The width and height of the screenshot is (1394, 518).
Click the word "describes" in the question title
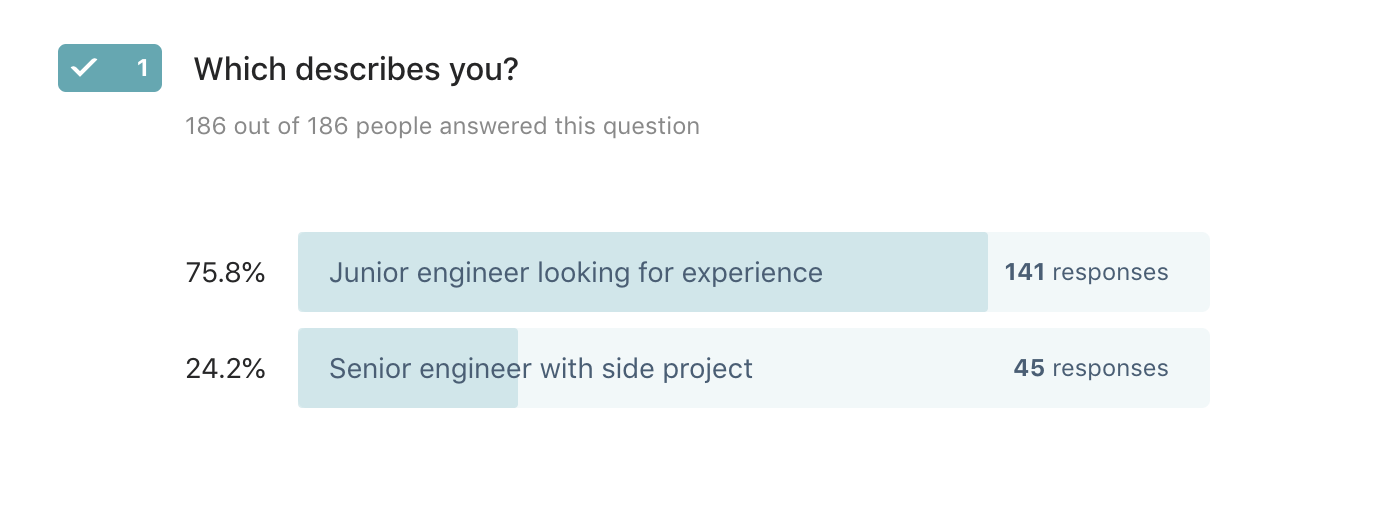coord(349,69)
